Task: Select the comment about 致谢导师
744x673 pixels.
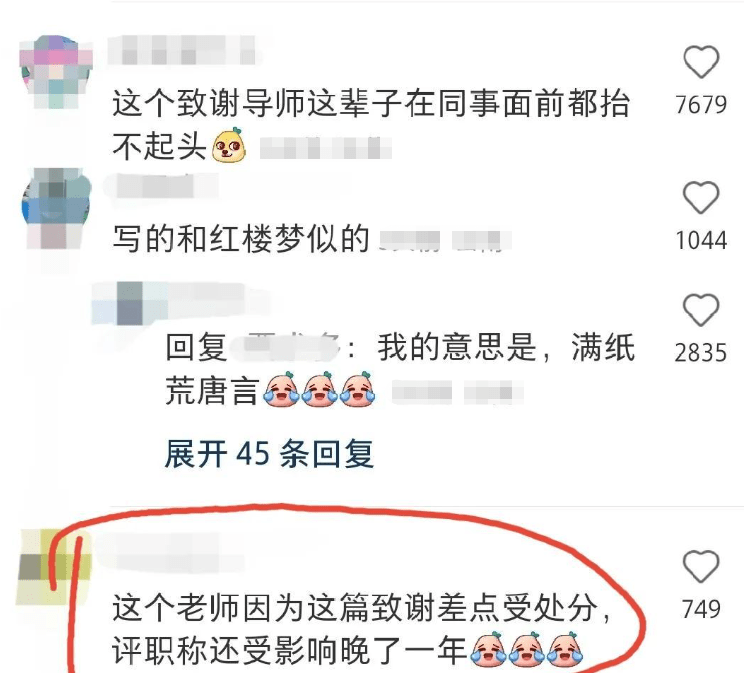Action: point(371,125)
